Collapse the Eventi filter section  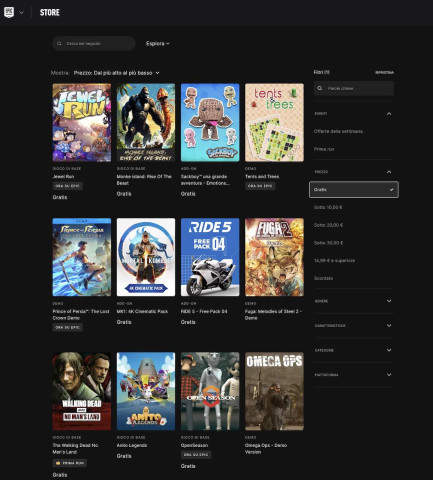pos(354,114)
